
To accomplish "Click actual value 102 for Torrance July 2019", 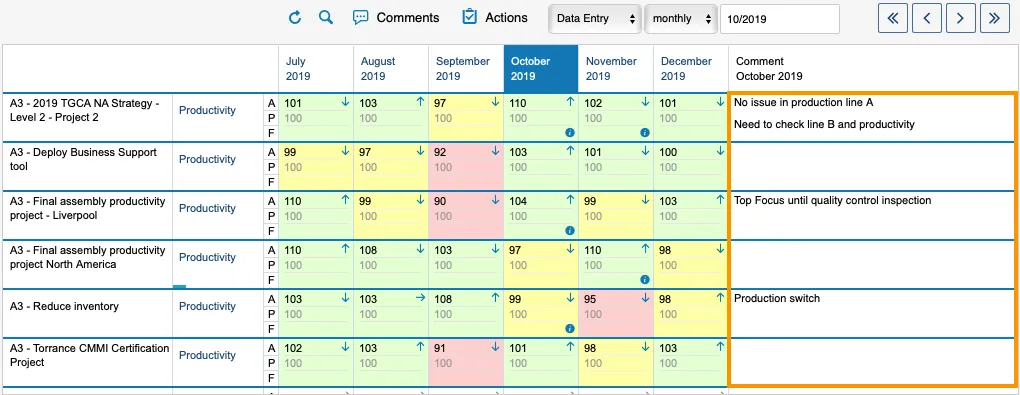I will (x=293, y=348).
